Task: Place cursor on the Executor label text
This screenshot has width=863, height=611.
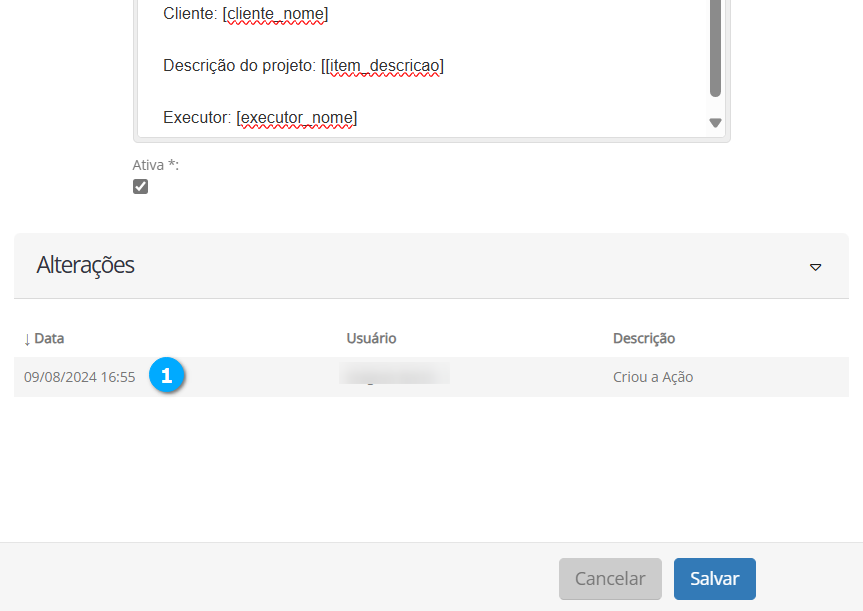Action: [197, 118]
